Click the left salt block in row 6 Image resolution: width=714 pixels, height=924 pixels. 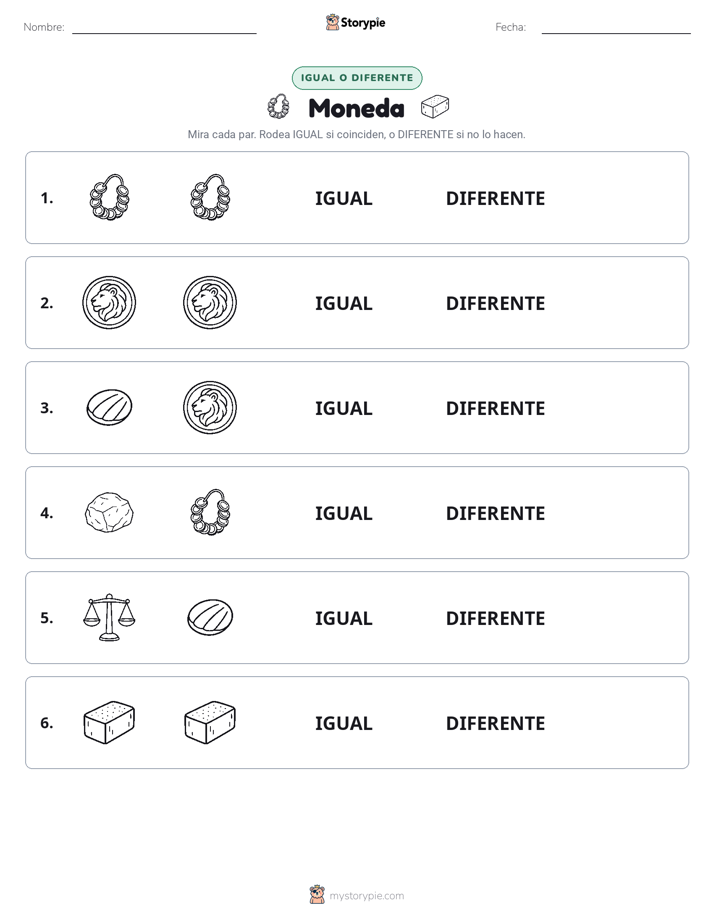109,722
